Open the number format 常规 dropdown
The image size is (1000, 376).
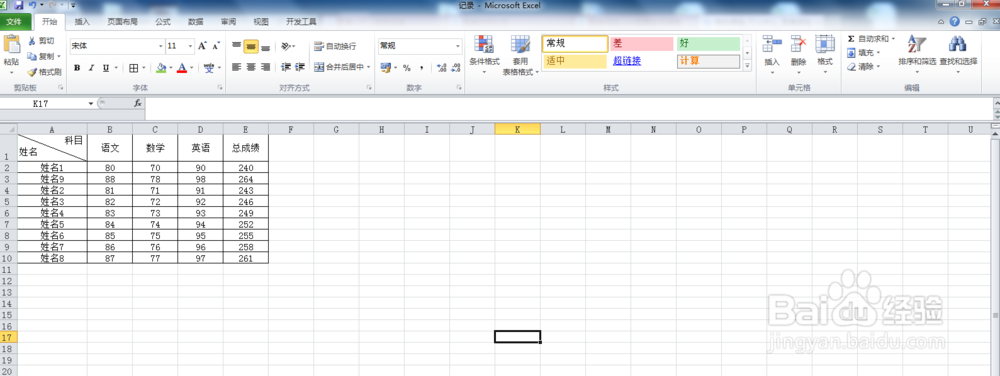coord(458,46)
